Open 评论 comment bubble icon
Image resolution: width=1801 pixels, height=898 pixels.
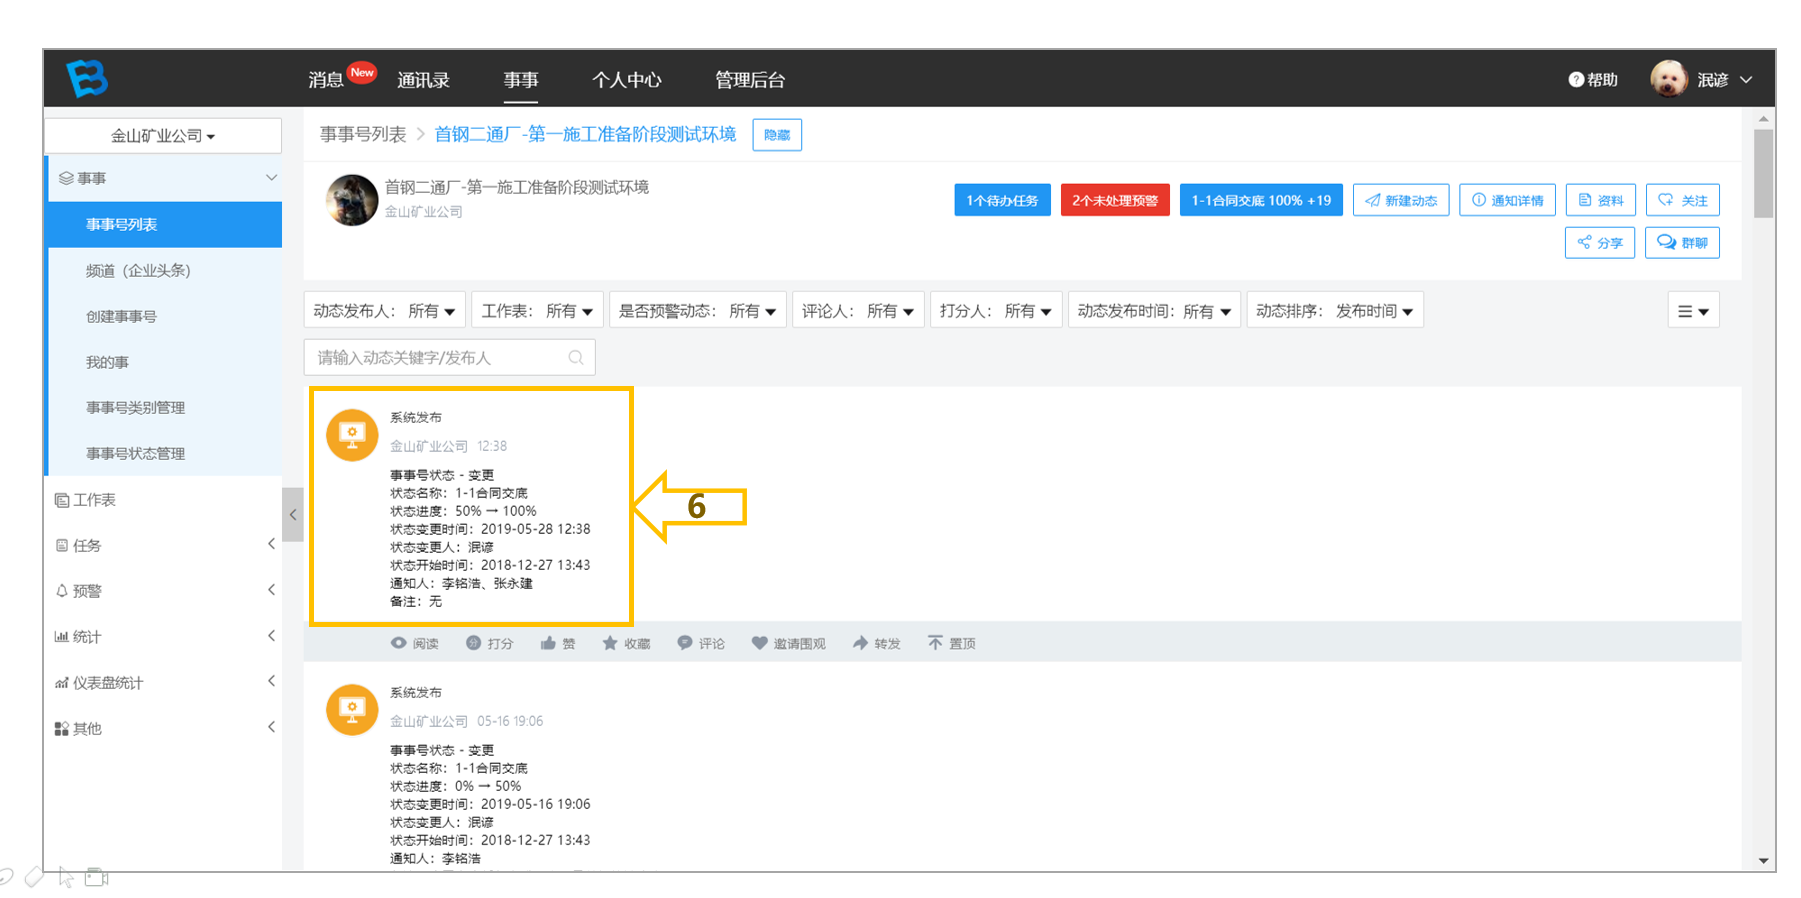685,643
